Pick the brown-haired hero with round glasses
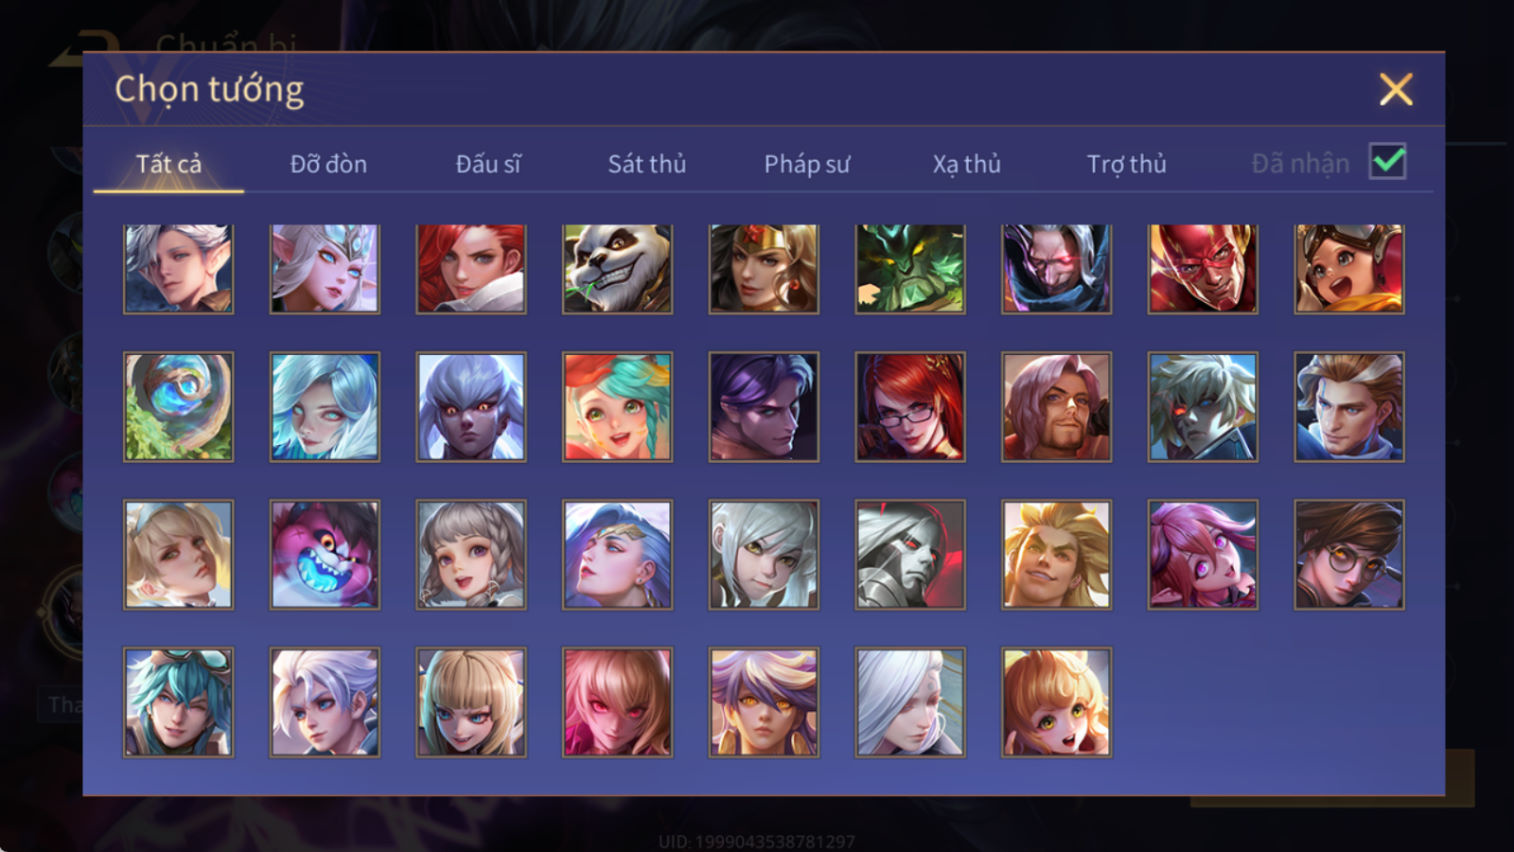Viewport: 1514px width, 852px height. point(1349,555)
